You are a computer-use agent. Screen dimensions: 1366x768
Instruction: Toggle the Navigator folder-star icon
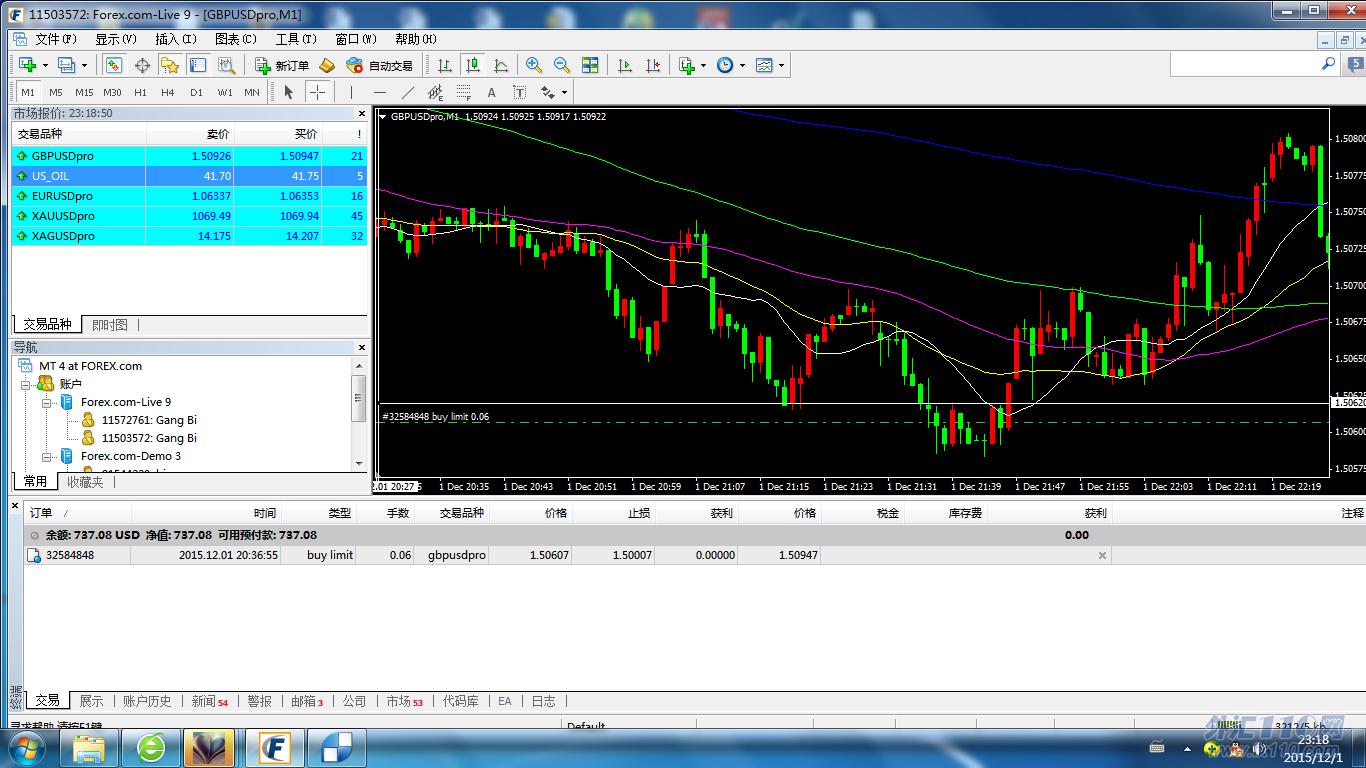(x=170, y=65)
